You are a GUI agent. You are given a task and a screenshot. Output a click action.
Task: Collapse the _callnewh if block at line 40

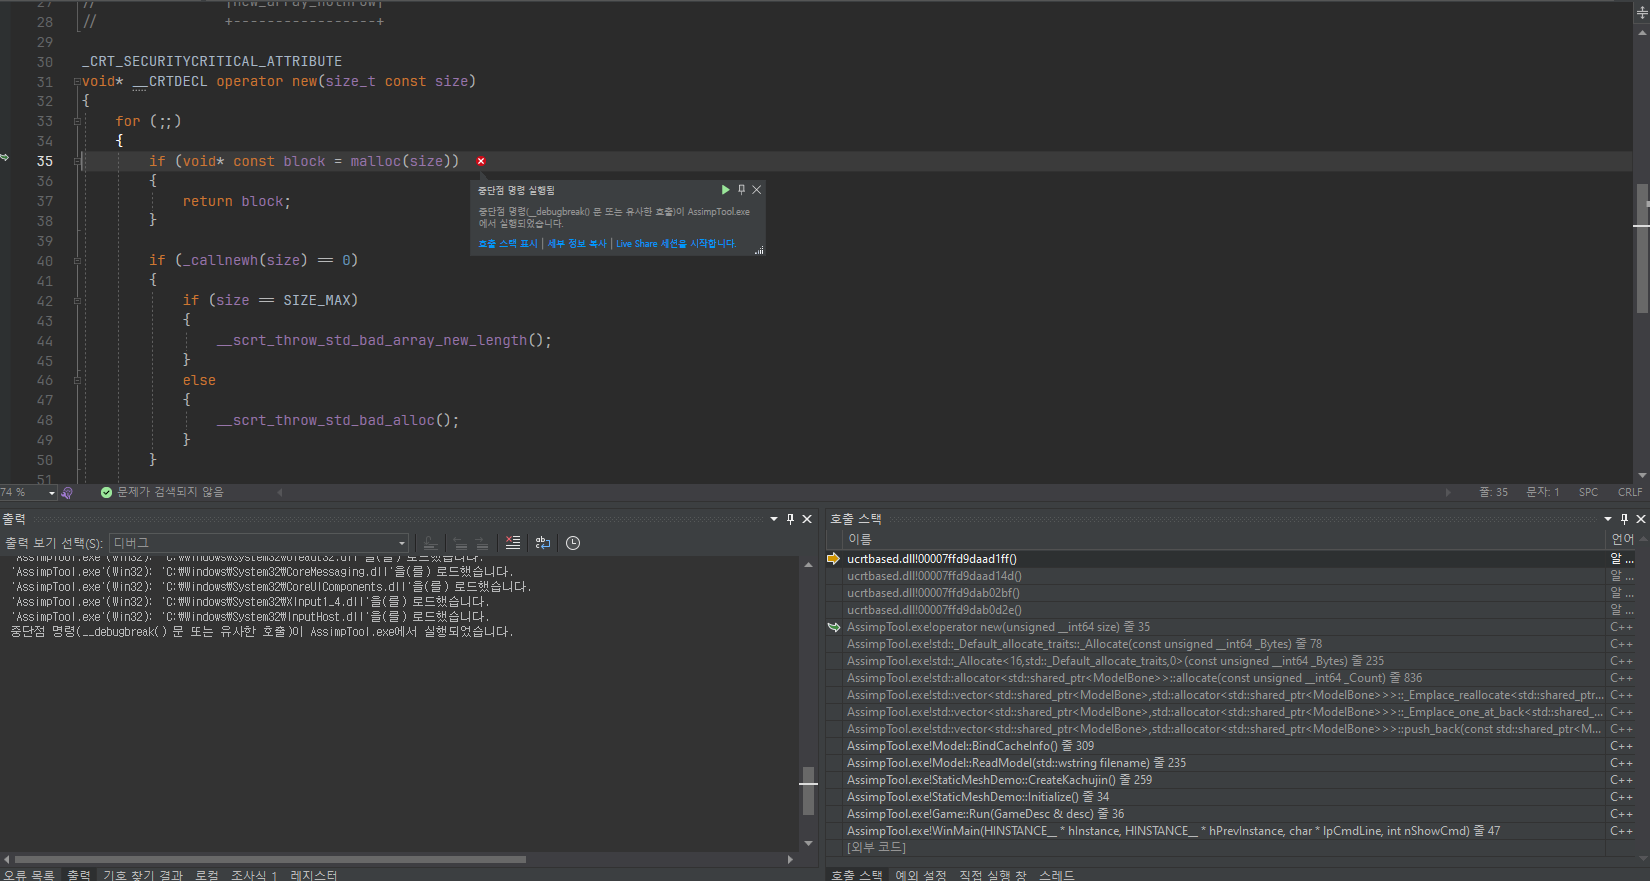point(77,261)
